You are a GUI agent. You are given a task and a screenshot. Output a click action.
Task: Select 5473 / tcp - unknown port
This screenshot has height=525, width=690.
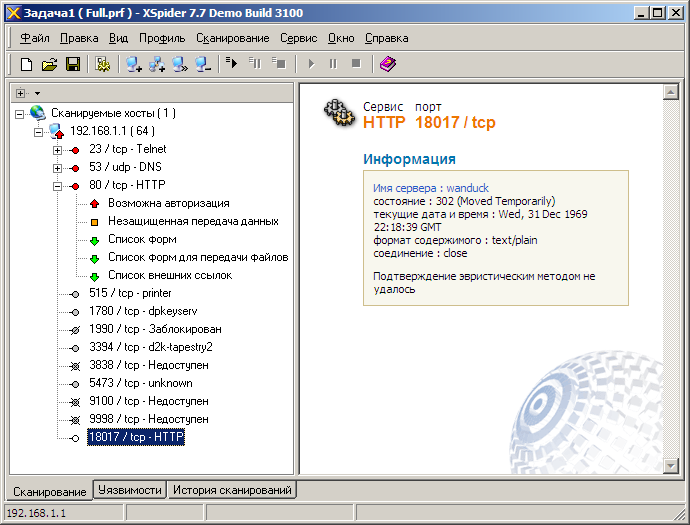pos(141,383)
